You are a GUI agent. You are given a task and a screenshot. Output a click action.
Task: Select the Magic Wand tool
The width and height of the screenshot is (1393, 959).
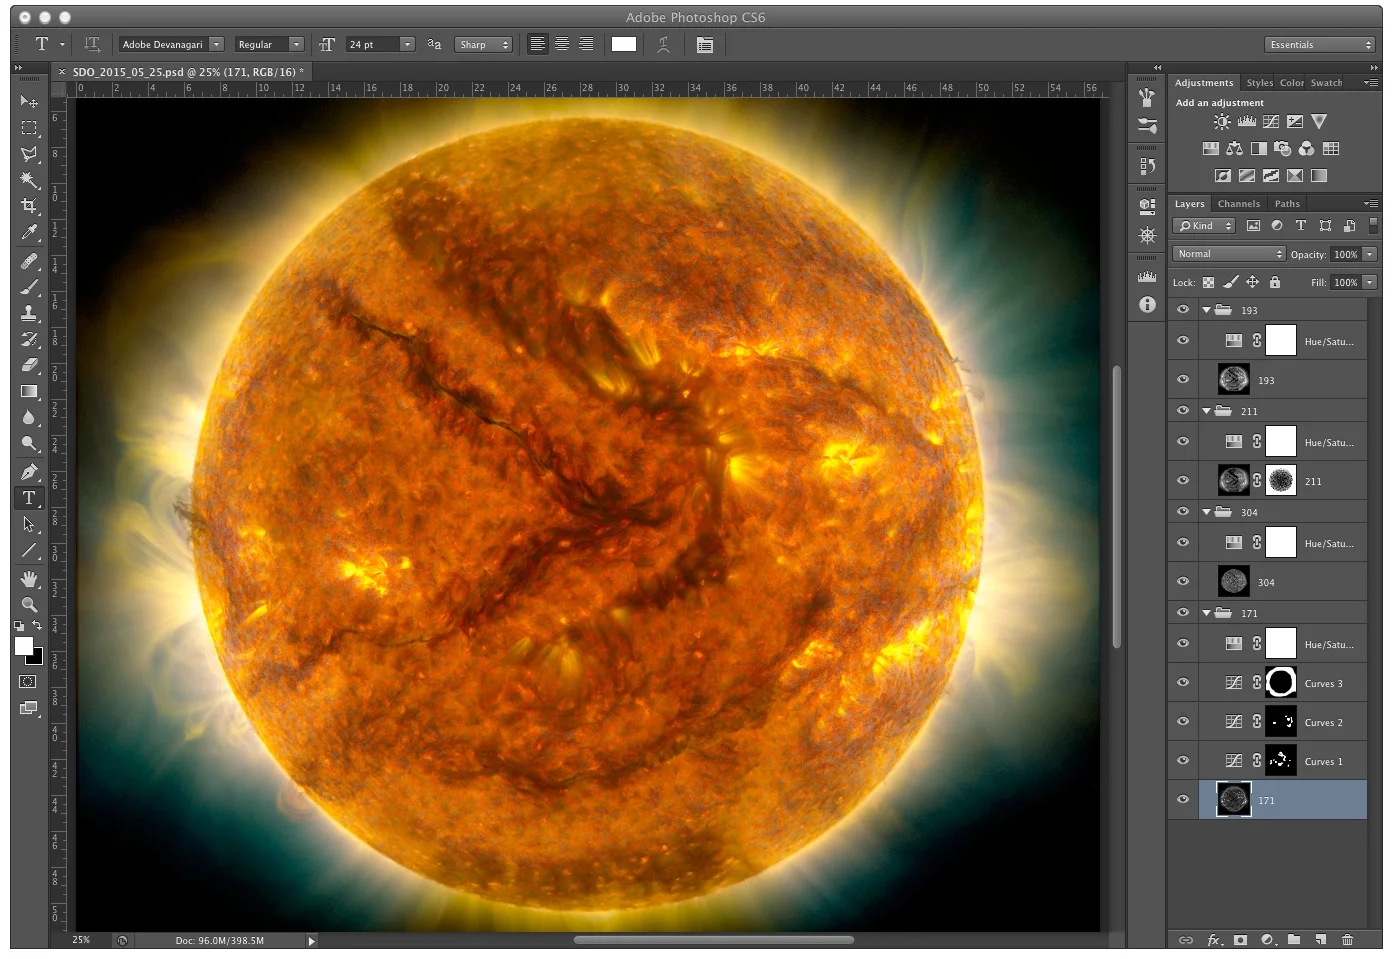pyautogui.click(x=29, y=180)
